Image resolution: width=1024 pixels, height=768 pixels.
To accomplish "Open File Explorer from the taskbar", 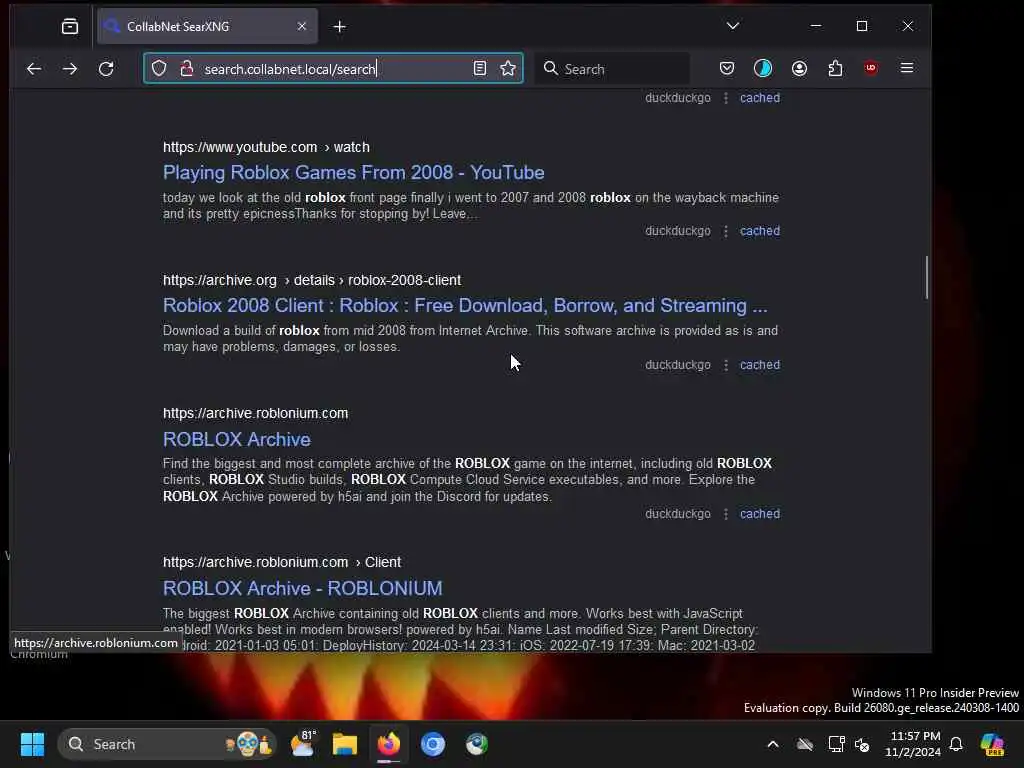I will (x=345, y=744).
